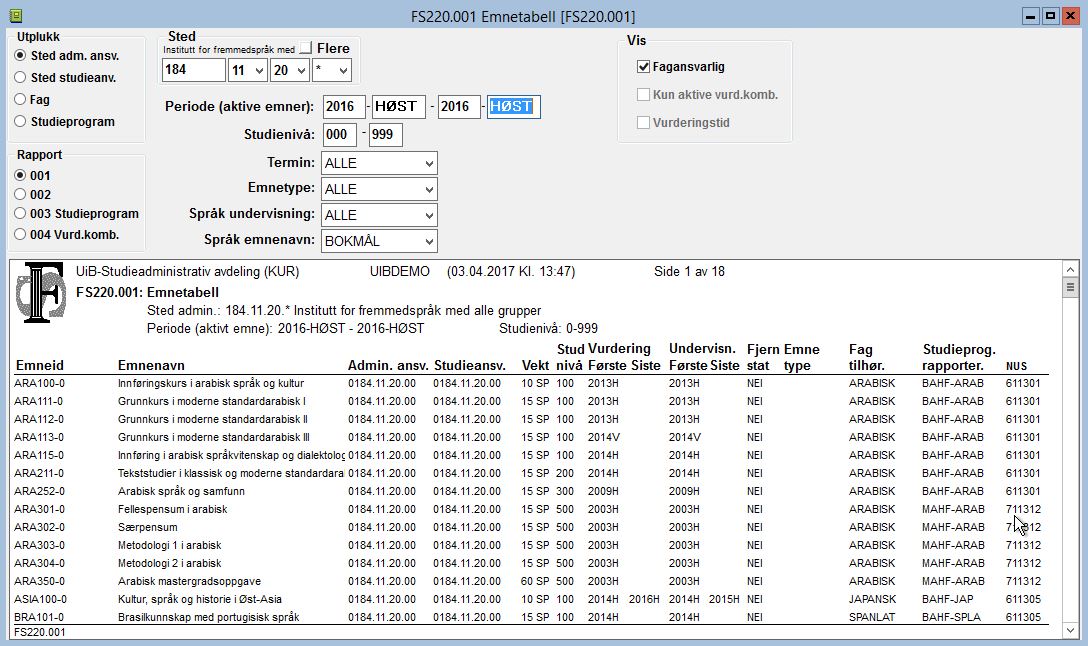The image size is (1088, 646).
Task: Click the UiB logo in the report
Action: pyautogui.click(x=42, y=294)
